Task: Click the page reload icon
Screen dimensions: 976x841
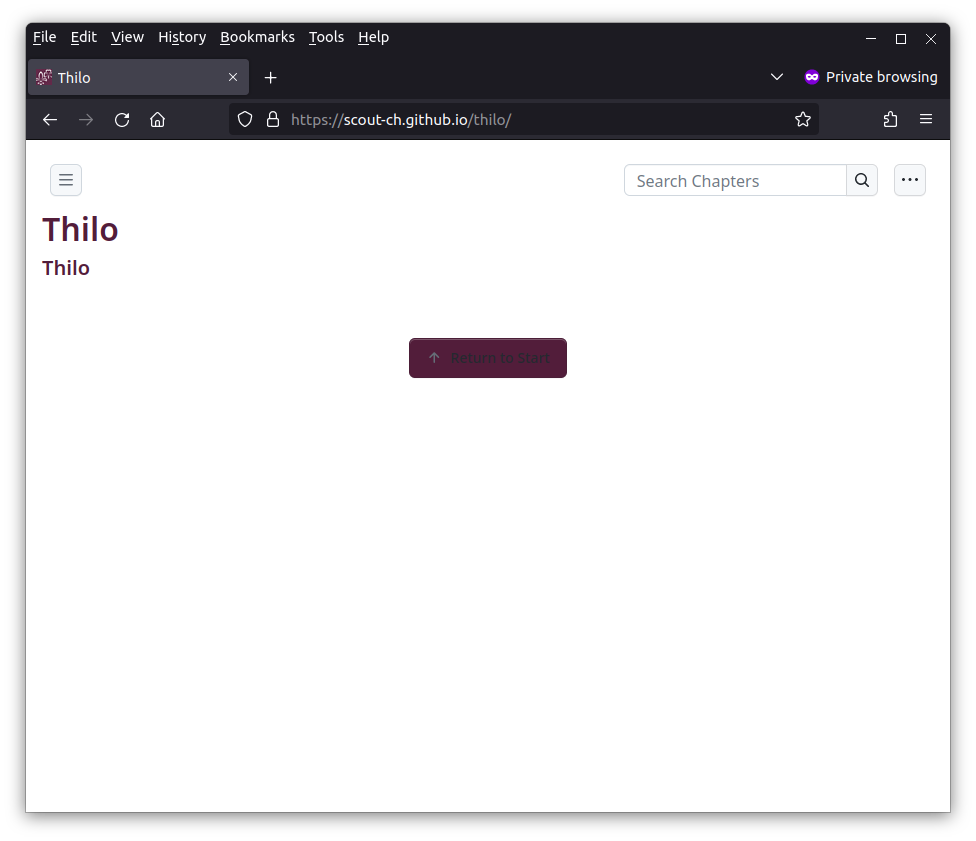Action: coord(122,119)
